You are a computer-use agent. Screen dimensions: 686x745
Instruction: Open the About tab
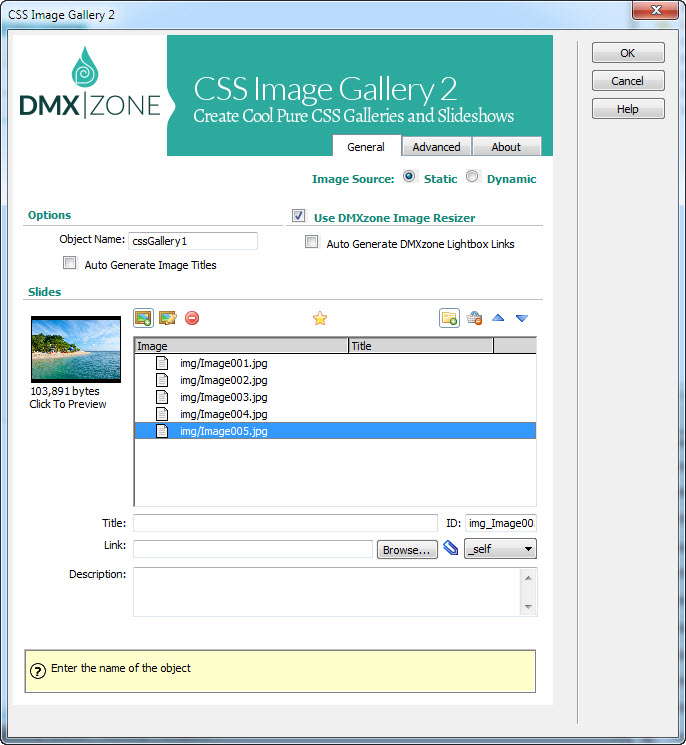pyautogui.click(x=506, y=146)
